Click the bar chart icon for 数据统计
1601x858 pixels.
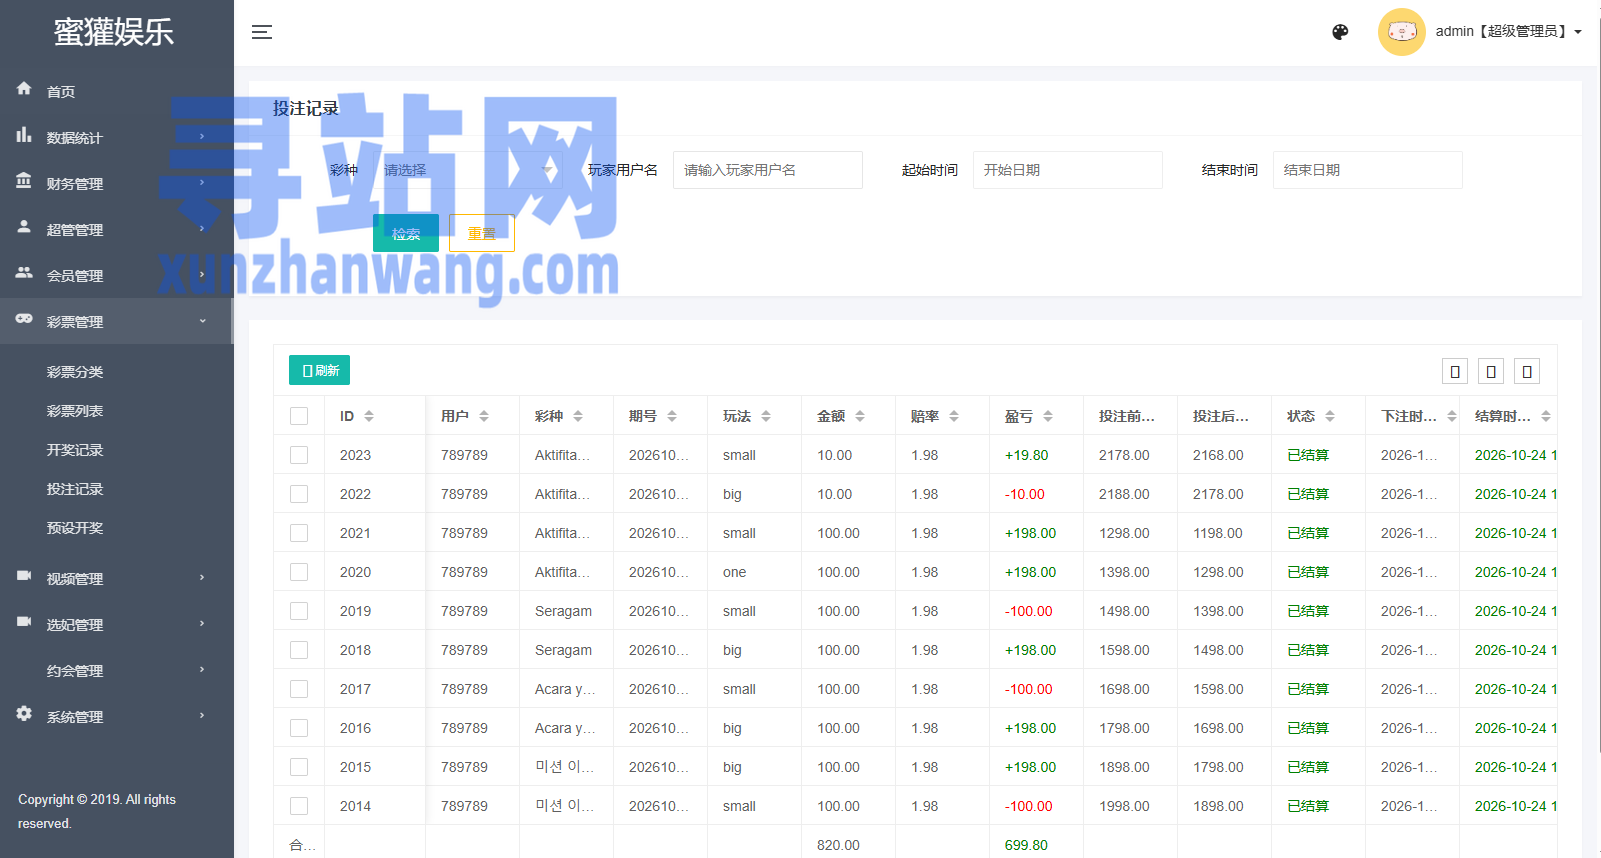coord(24,135)
